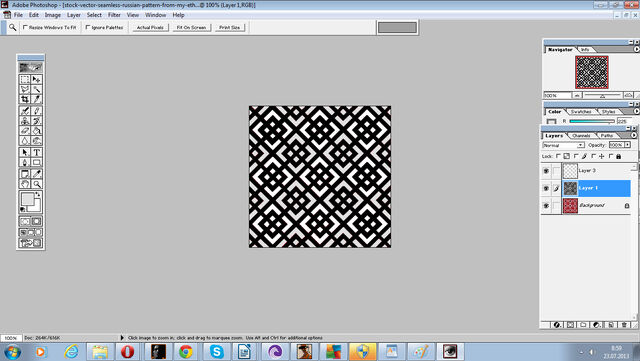Open the Windows Start button
The width and height of the screenshot is (640, 361).
[x=12, y=352]
